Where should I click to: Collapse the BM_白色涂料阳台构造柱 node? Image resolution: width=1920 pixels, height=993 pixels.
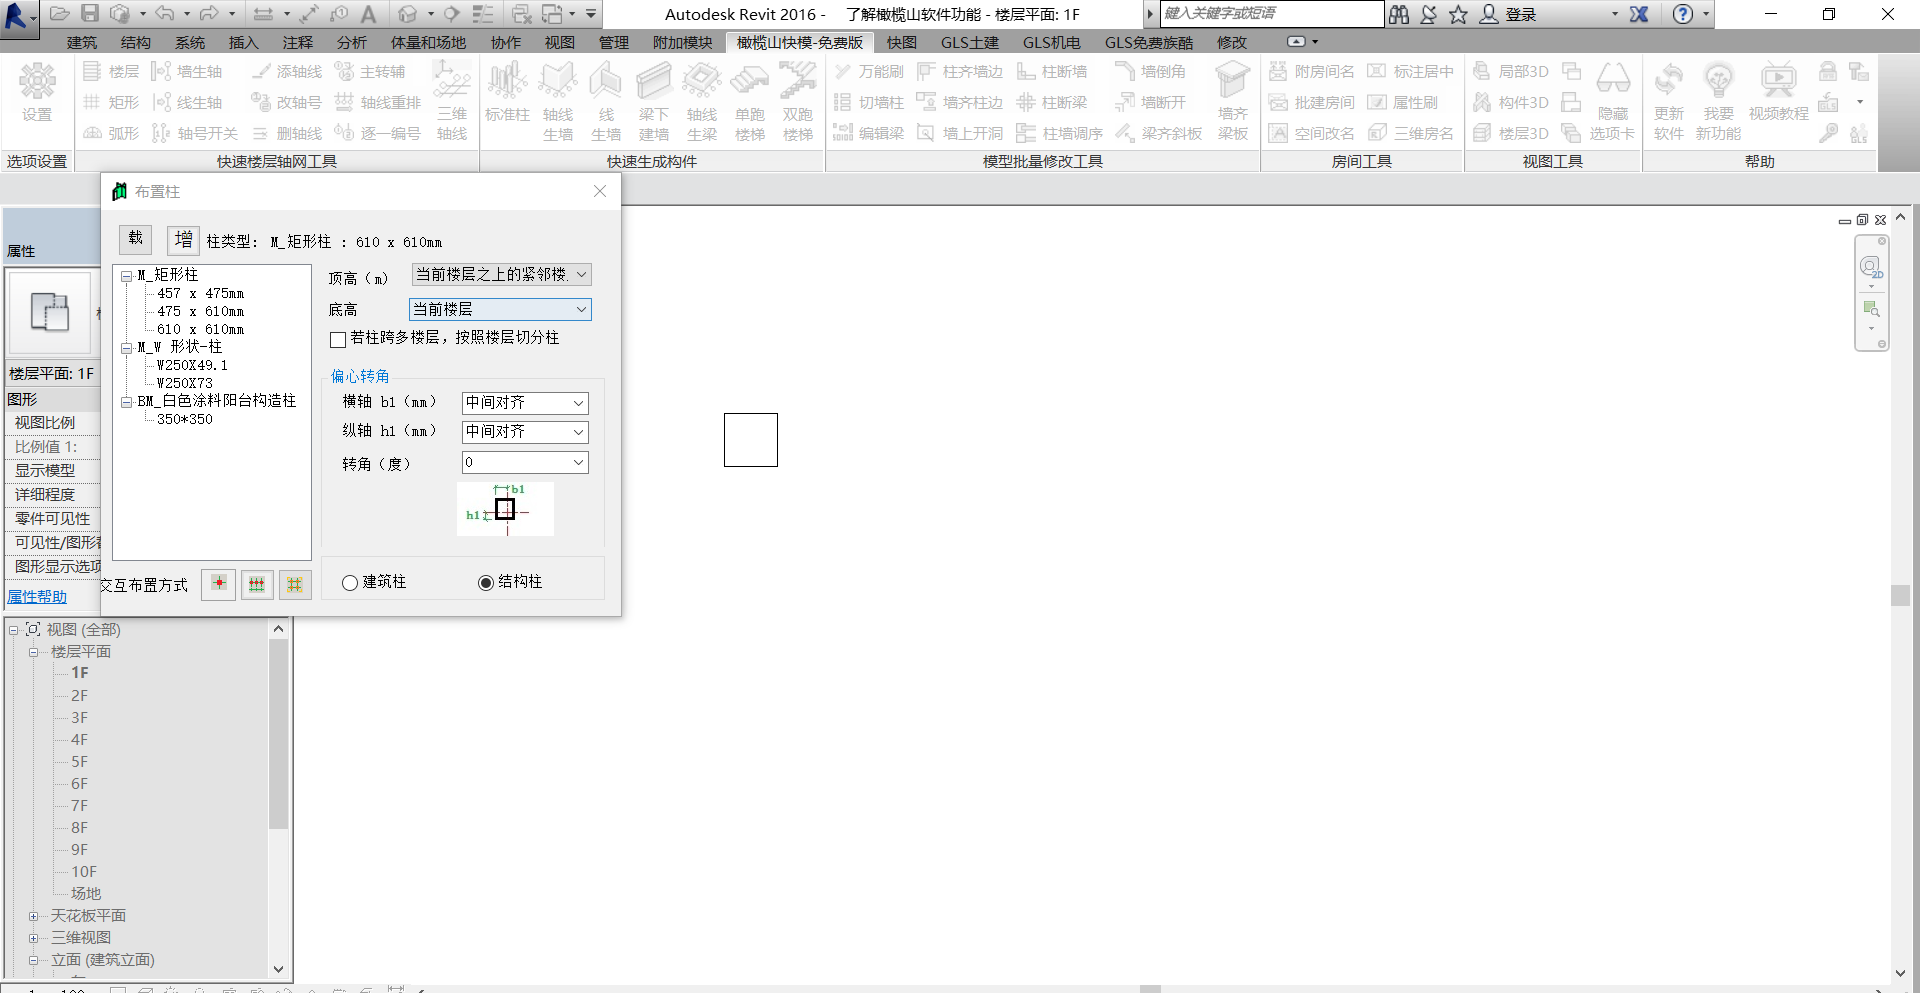click(127, 402)
